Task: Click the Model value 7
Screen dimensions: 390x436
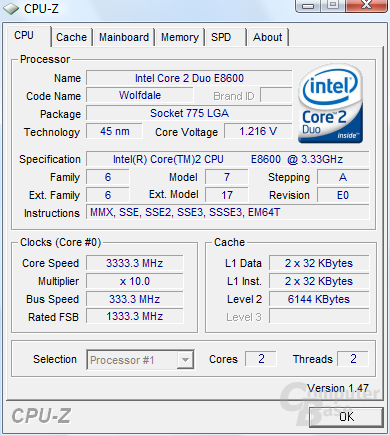Action: coord(227,177)
